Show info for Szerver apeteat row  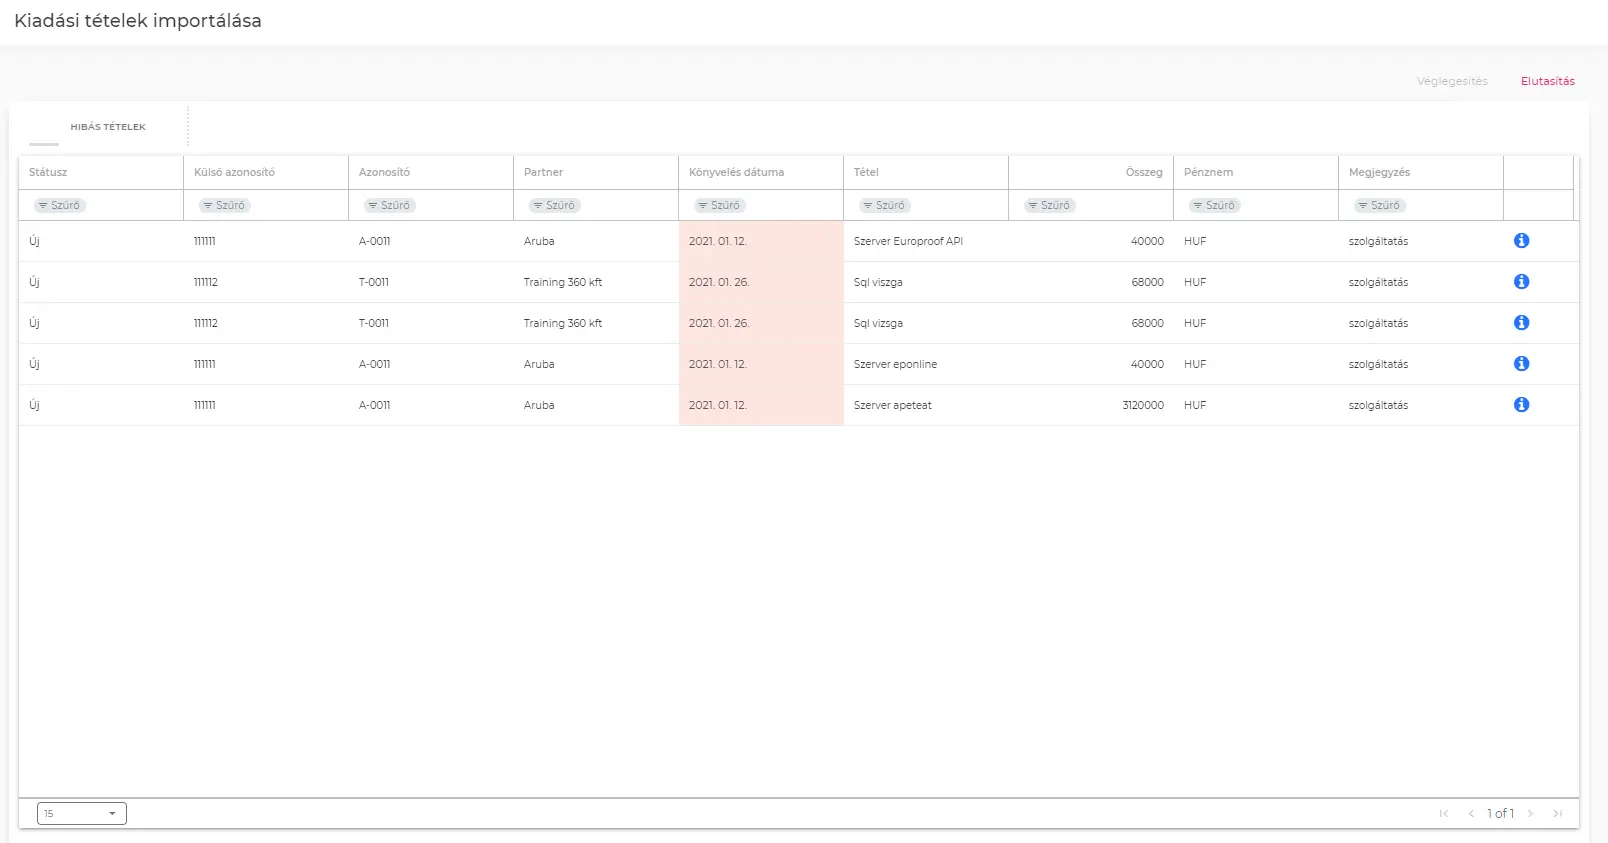pos(1521,405)
